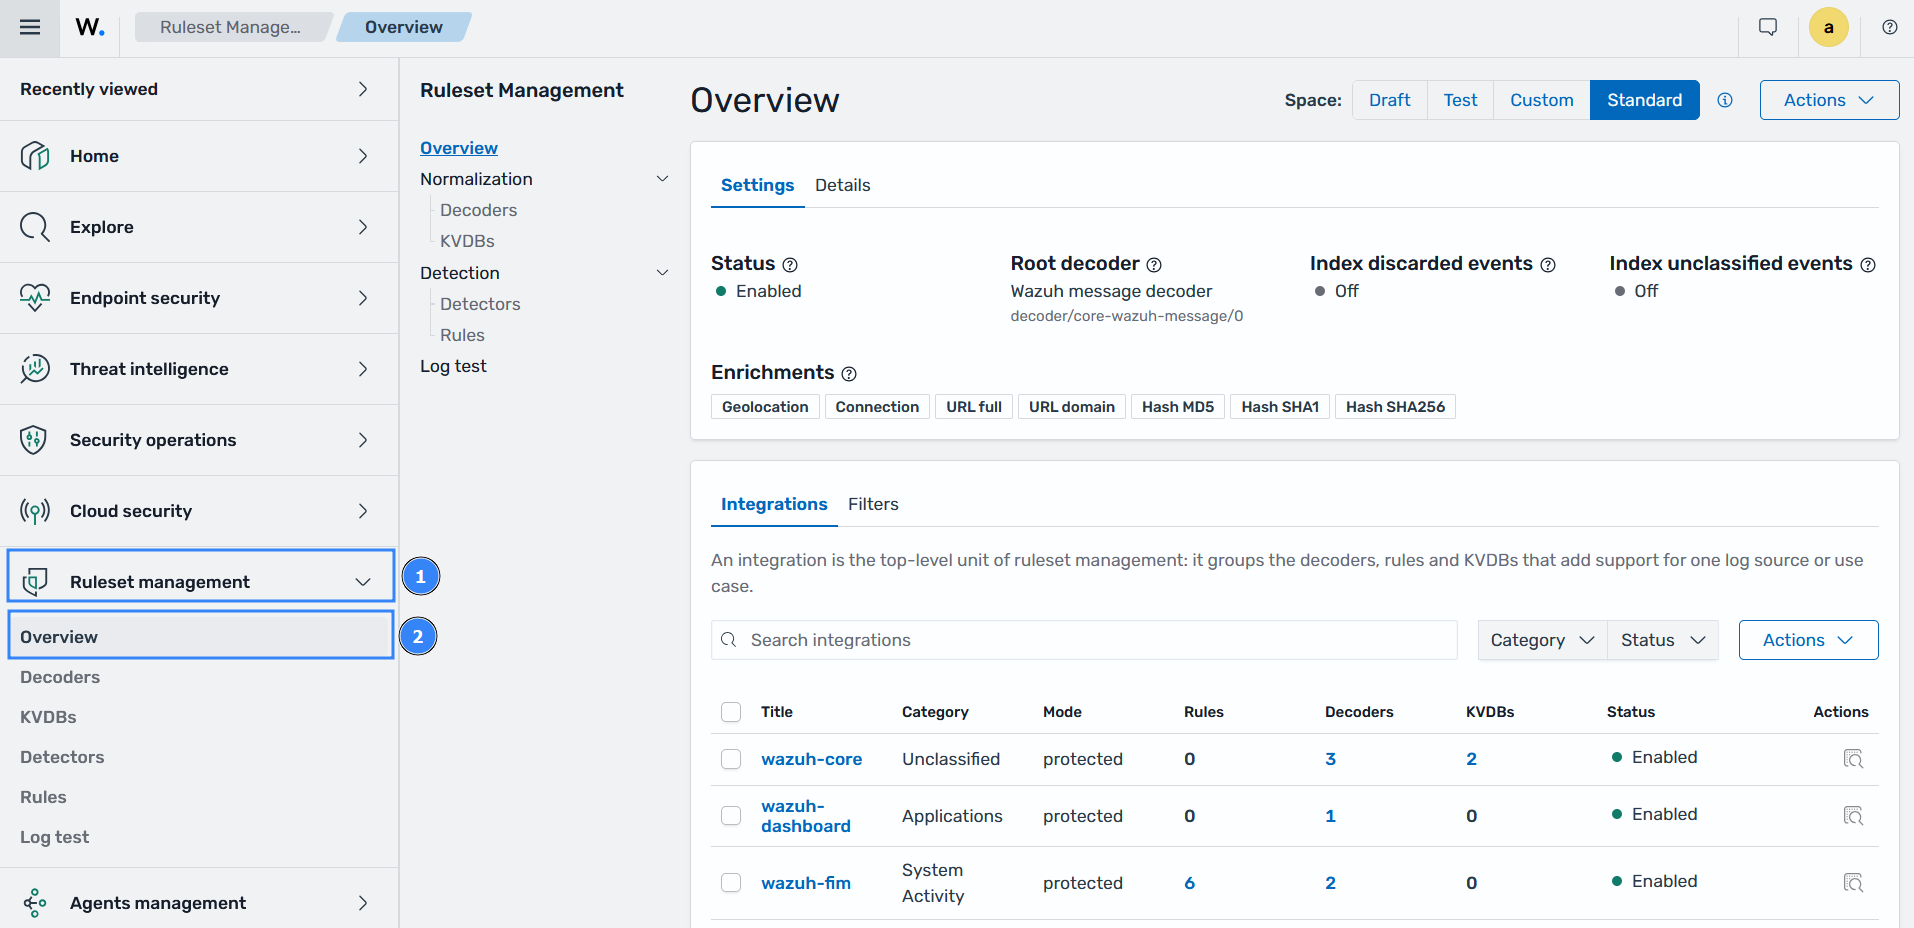Screen dimensions: 1914x928
Task: Click the Endpoint security heartbeat icon
Action: click(35, 298)
